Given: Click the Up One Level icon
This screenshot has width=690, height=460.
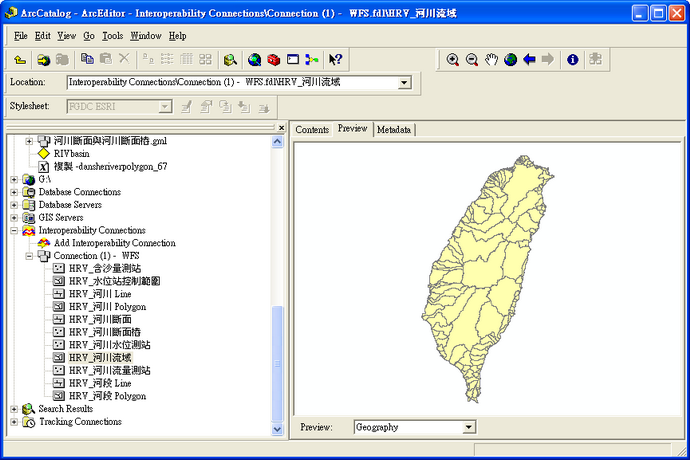Looking at the screenshot, I should [x=20, y=60].
